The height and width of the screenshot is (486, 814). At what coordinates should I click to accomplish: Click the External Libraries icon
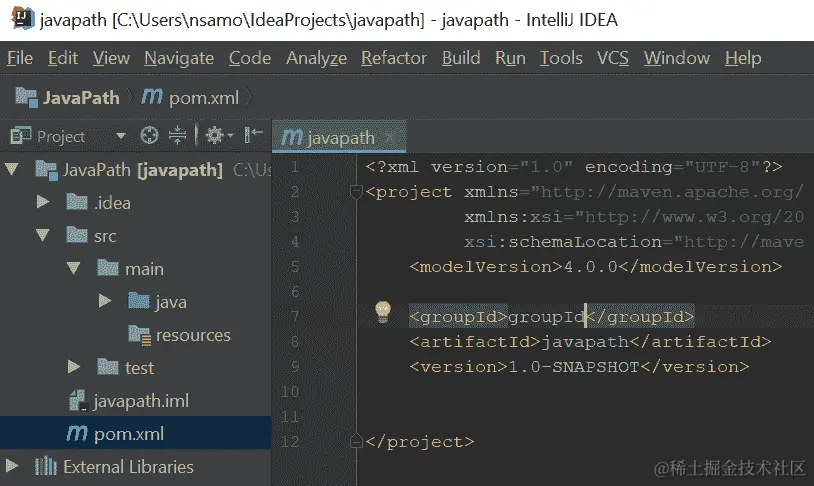click(x=45, y=466)
